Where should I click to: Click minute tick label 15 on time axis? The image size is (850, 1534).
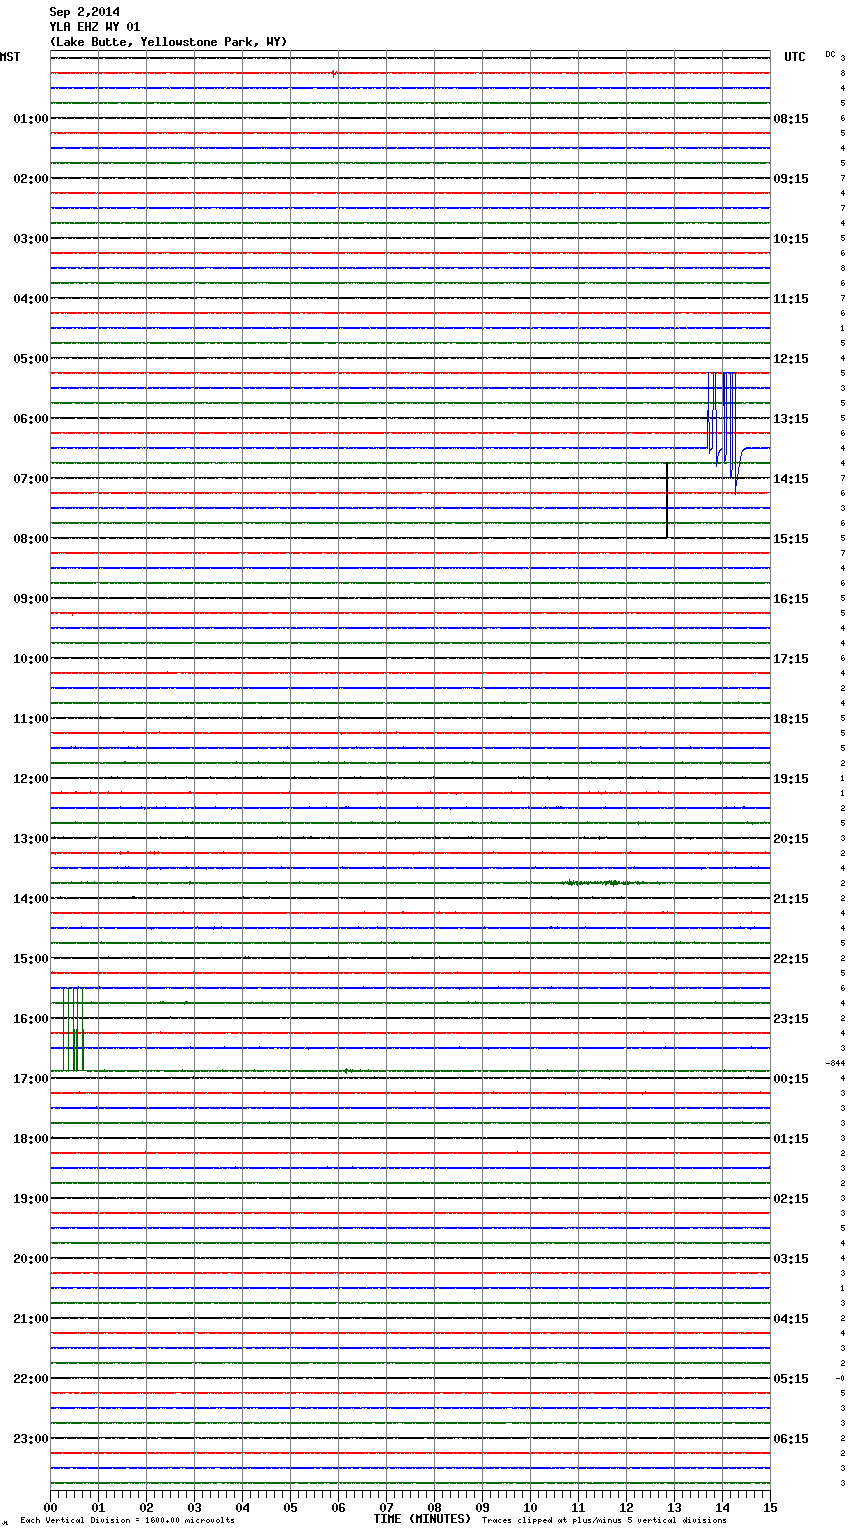(770, 1507)
